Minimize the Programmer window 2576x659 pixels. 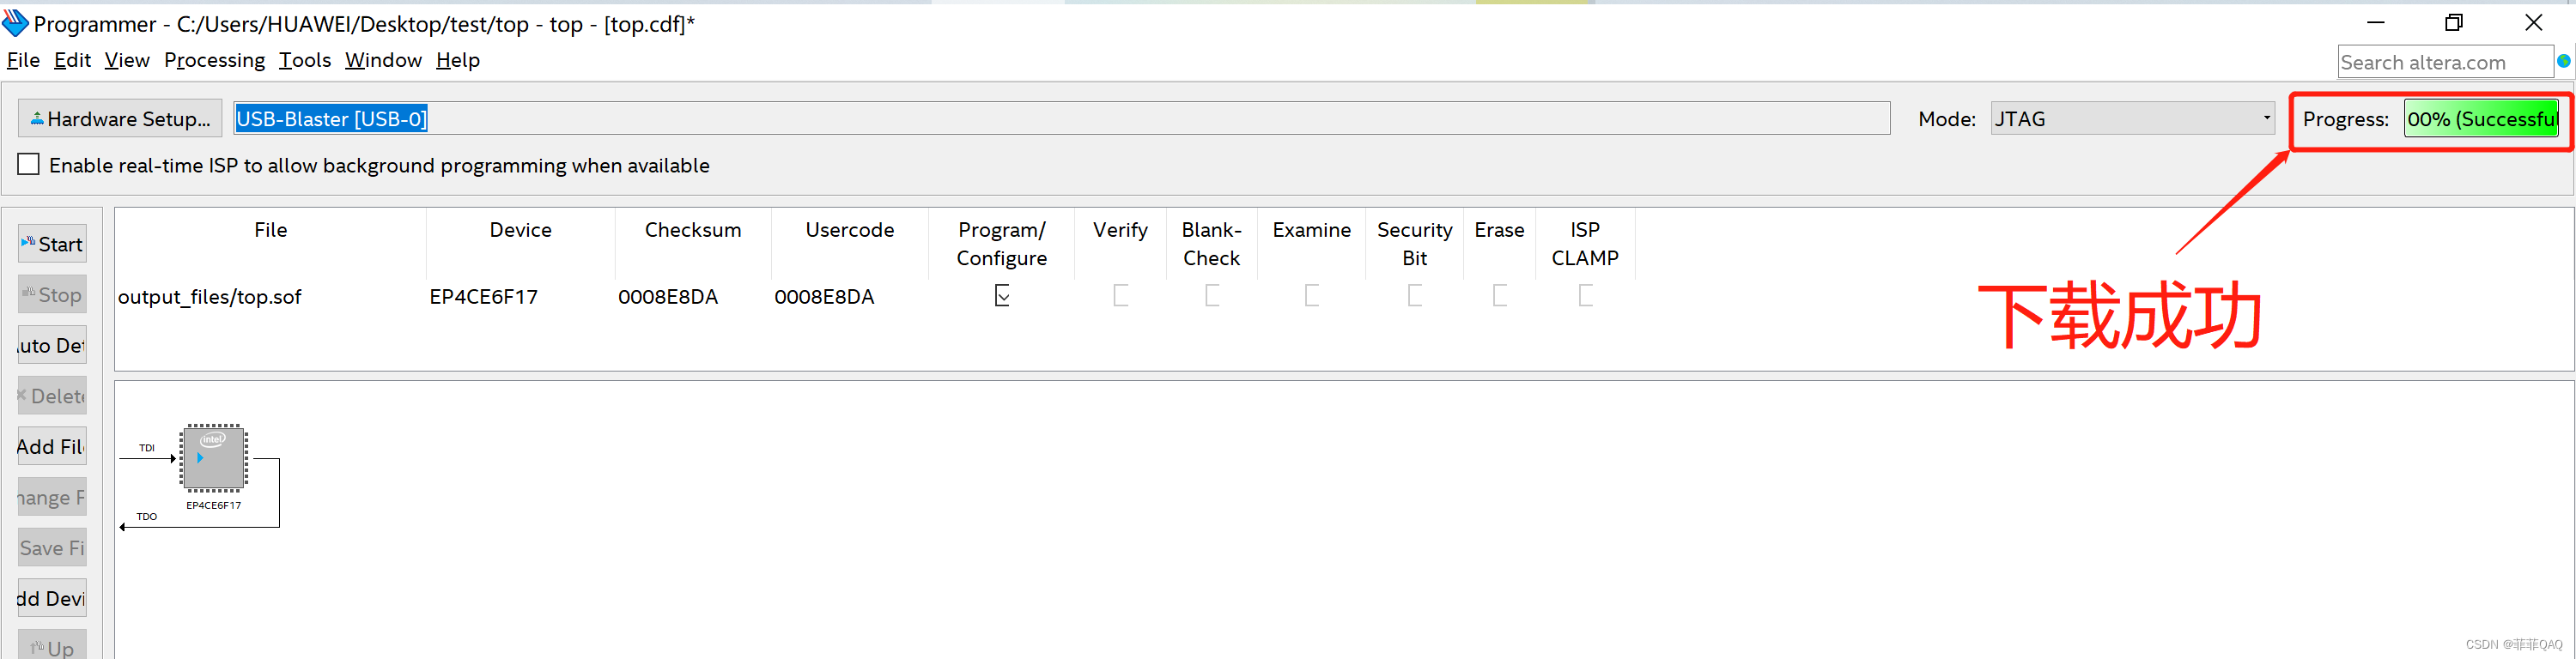(x=2376, y=22)
